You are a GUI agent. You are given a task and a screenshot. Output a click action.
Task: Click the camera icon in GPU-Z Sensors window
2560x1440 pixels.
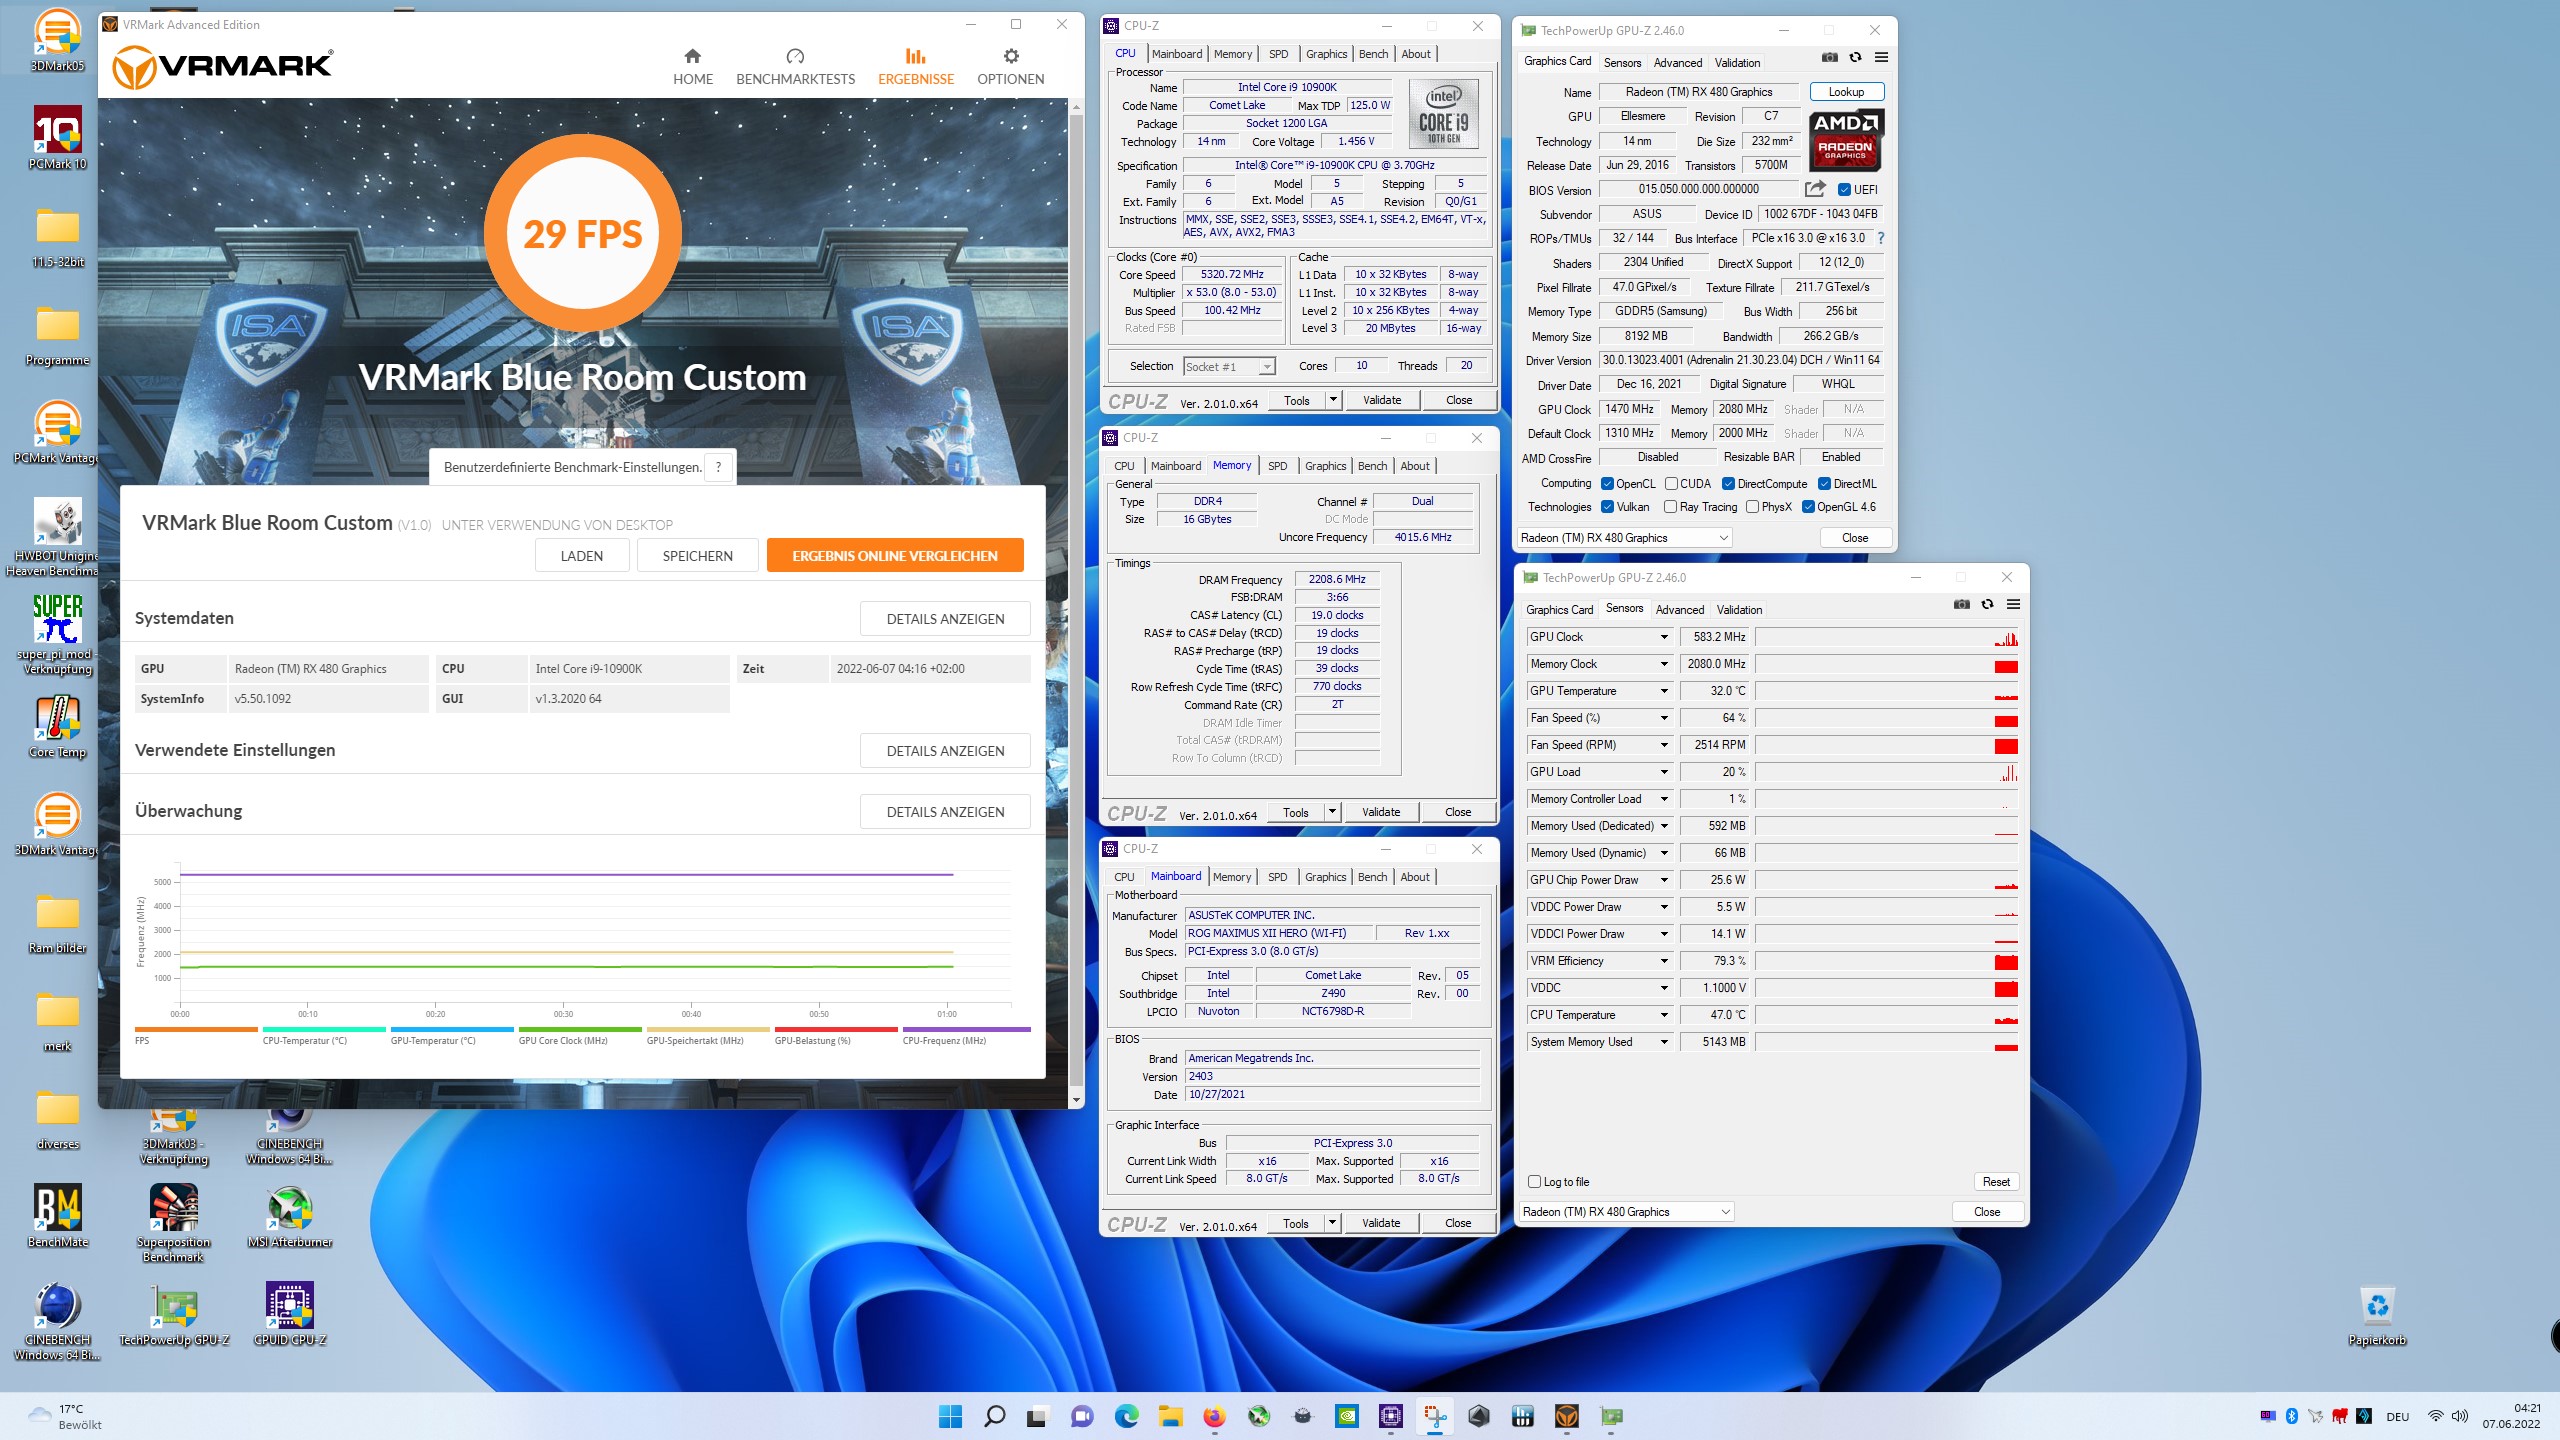[1961, 605]
